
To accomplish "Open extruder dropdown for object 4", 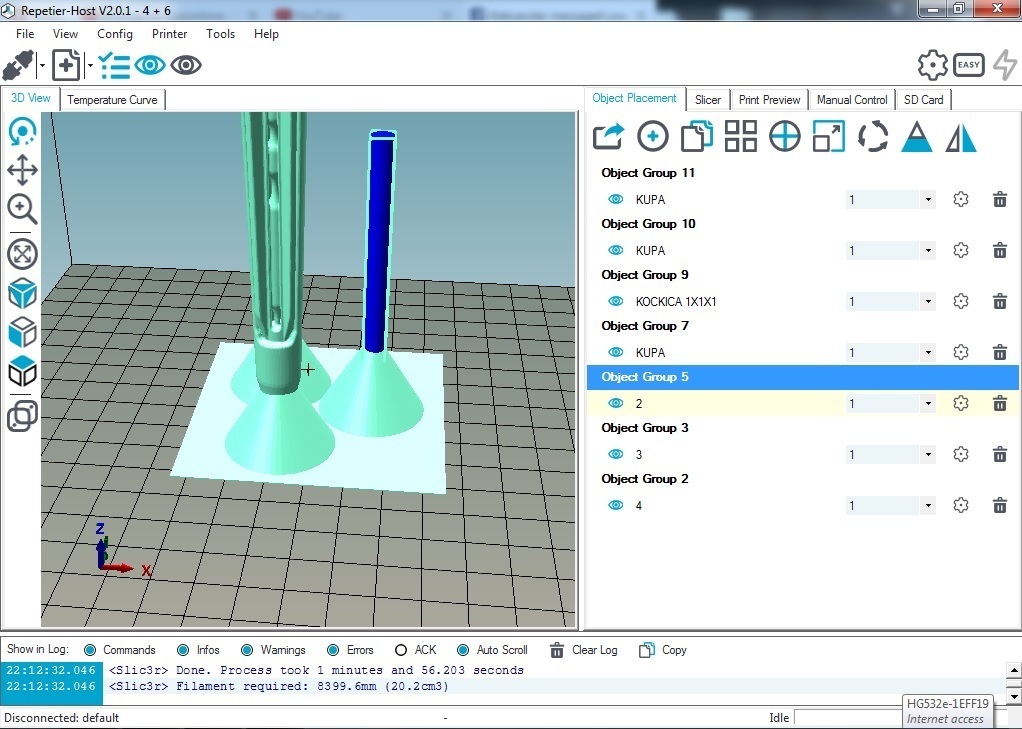I will 928,506.
